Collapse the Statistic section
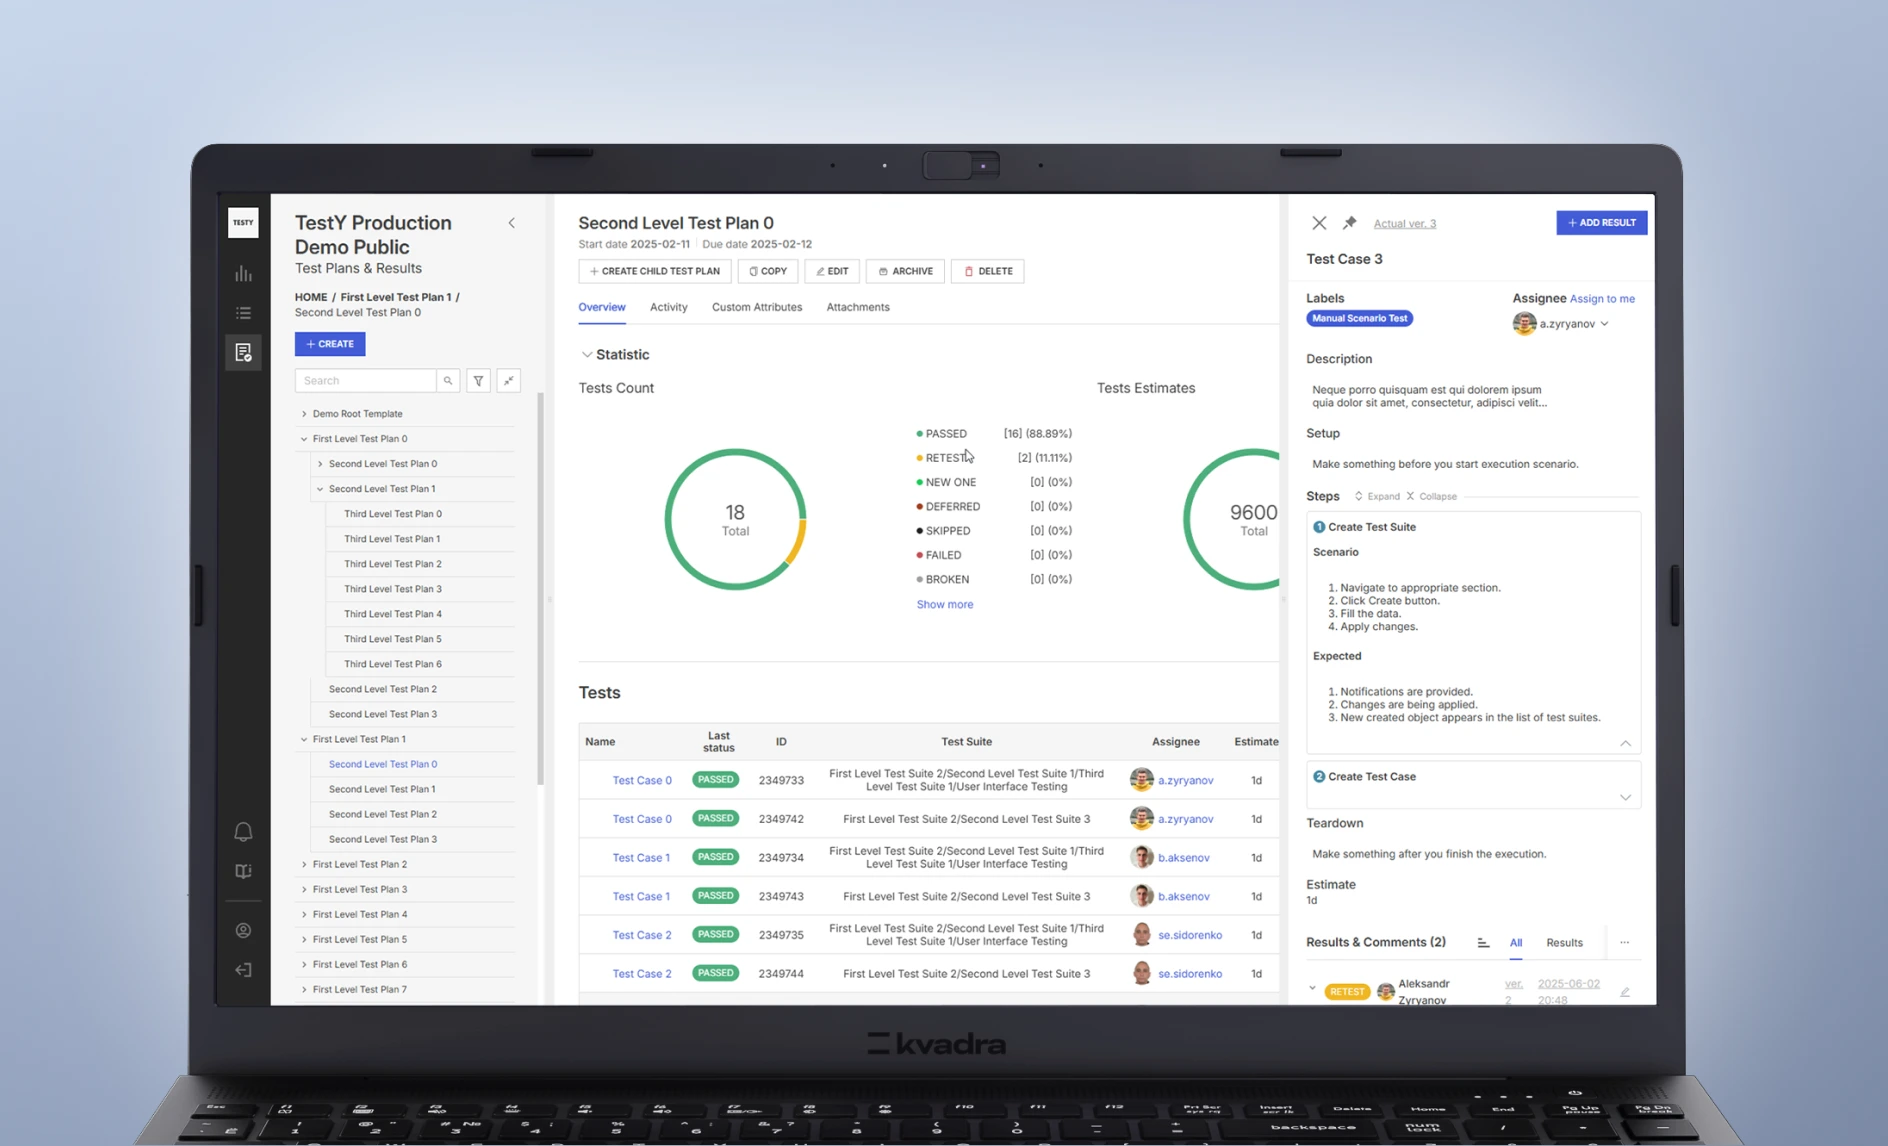Viewport: 1888px width, 1146px height. pyautogui.click(x=587, y=355)
